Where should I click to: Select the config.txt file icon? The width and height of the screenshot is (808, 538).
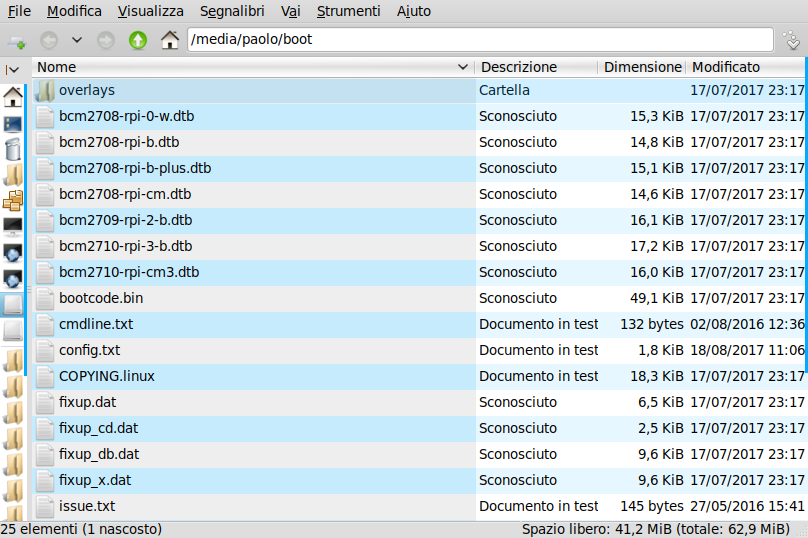pos(45,350)
